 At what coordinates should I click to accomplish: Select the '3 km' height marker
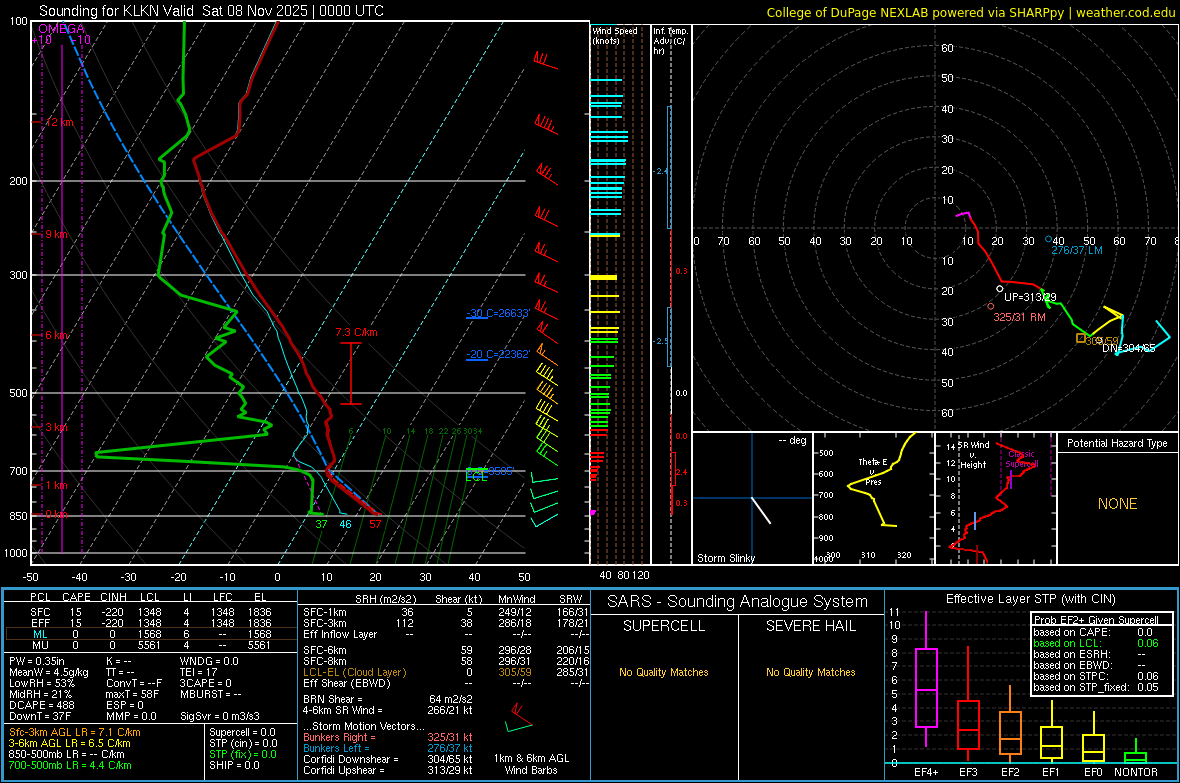pyautogui.click(x=56, y=427)
